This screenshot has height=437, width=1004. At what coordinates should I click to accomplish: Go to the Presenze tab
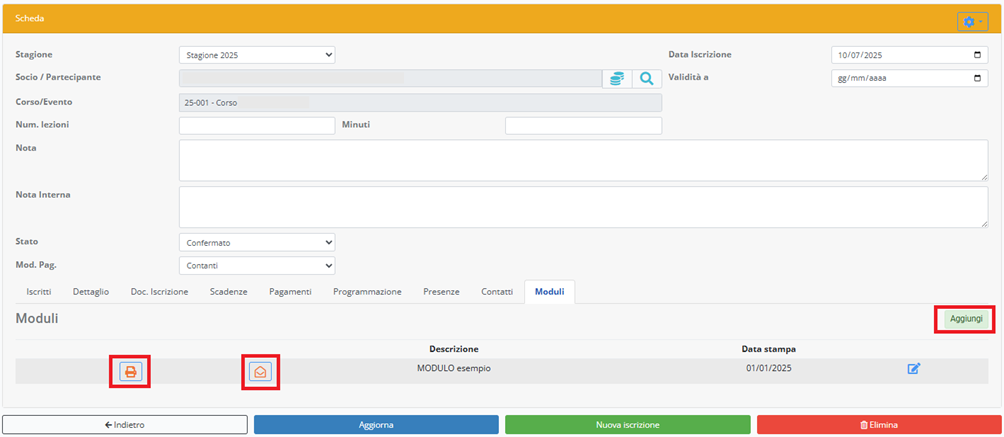pyautogui.click(x=440, y=292)
